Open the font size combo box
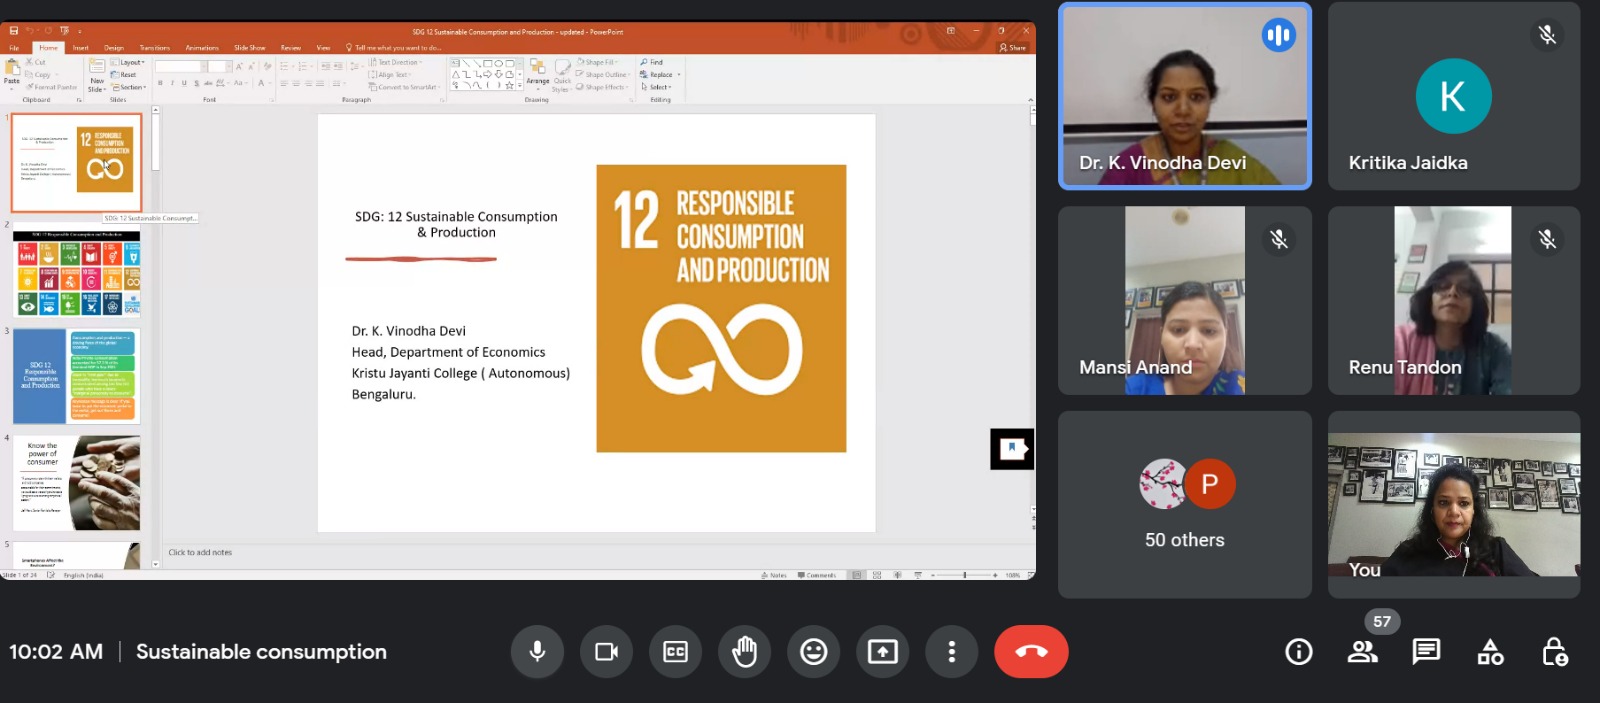Image resolution: width=1600 pixels, height=703 pixels. pos(219,67)
